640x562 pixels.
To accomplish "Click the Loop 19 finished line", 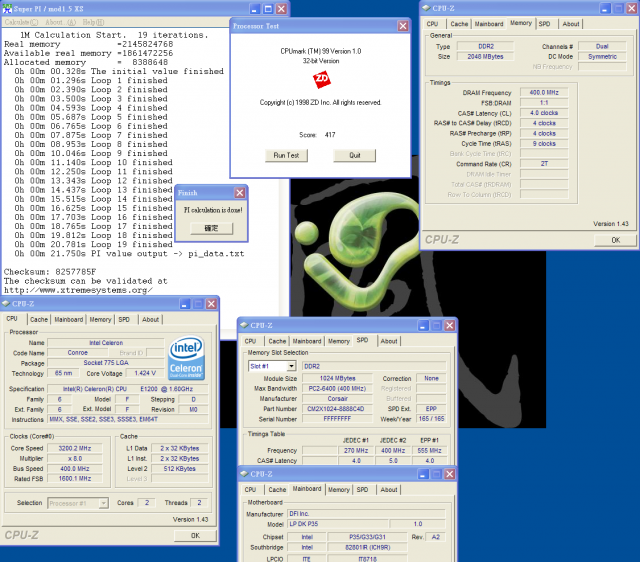I will point(93,244).
